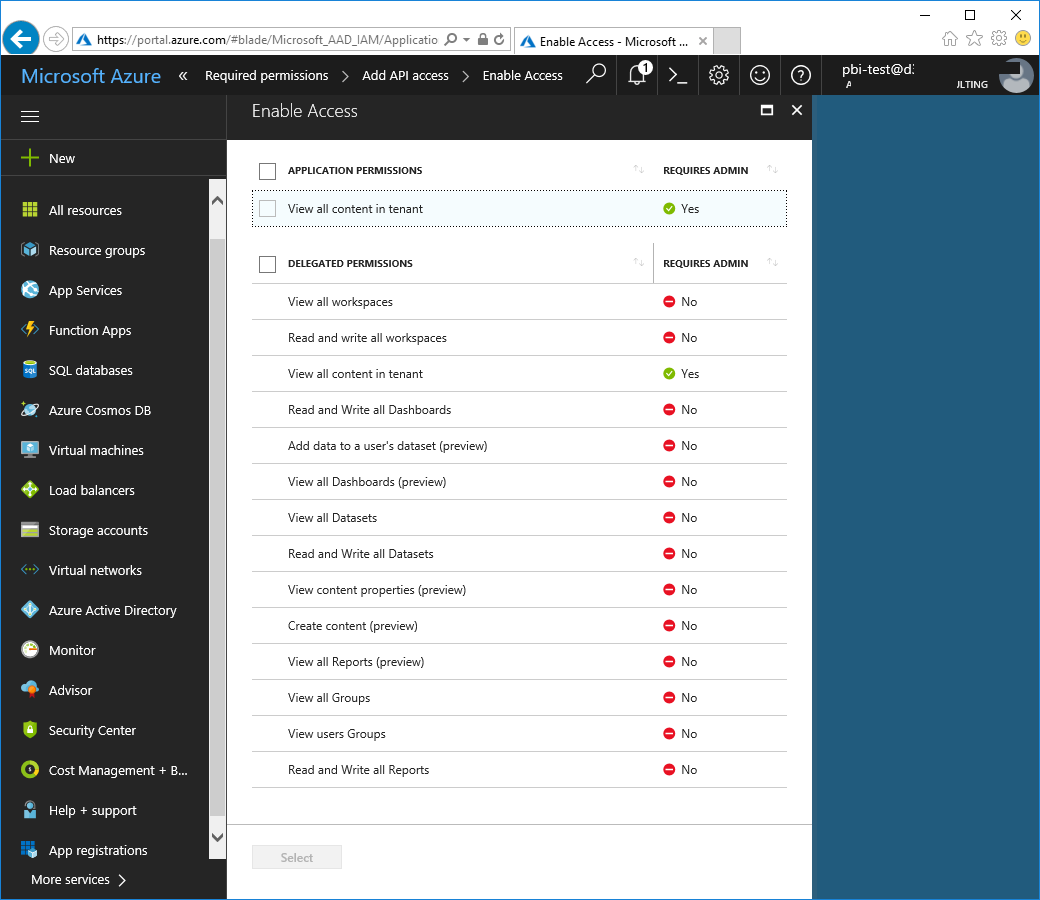Click the Monitor gauge icon
Screen dimensions: 1040x900
[30, 650]
